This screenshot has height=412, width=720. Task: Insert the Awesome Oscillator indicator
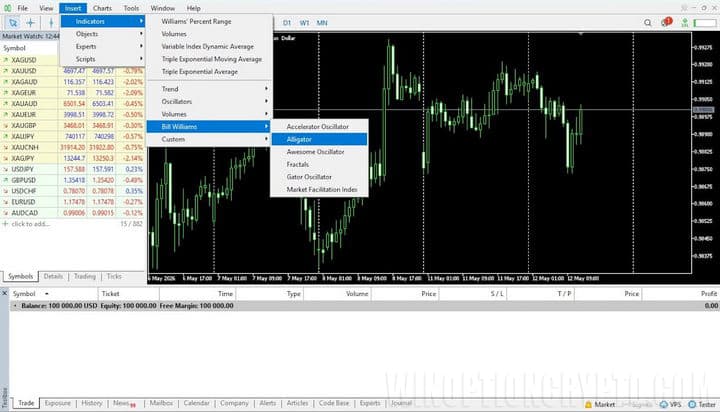coord(319,152)
